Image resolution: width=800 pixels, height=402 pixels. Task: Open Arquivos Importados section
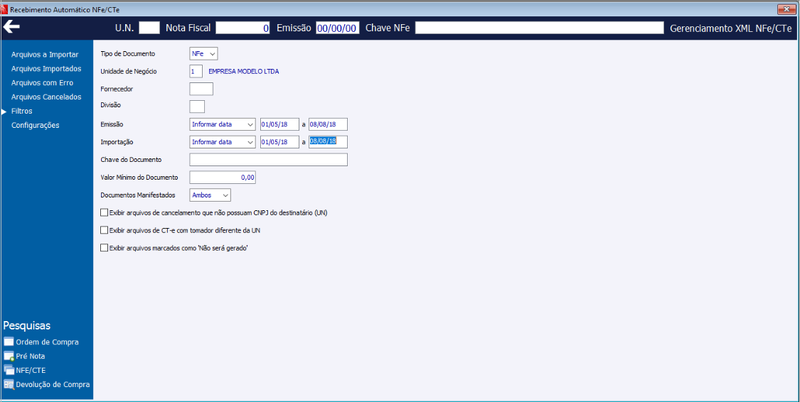(46, 68)
